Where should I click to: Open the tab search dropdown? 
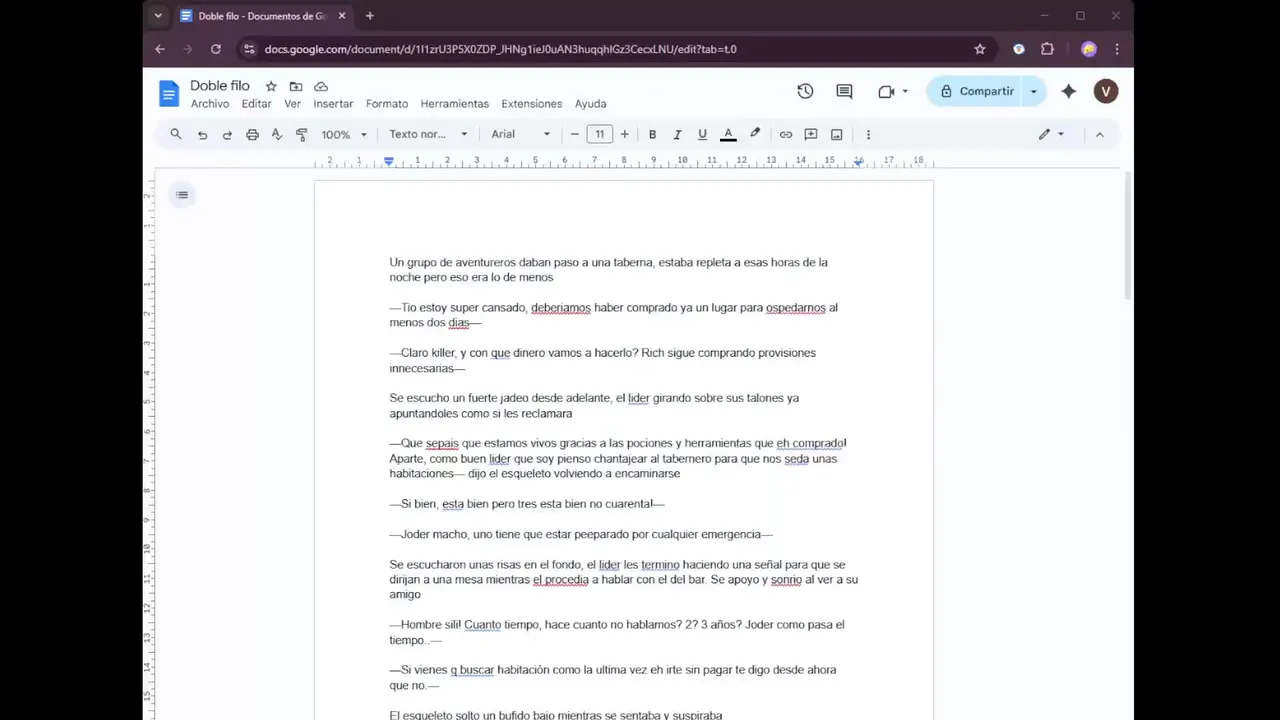click(x=158, y=16)
